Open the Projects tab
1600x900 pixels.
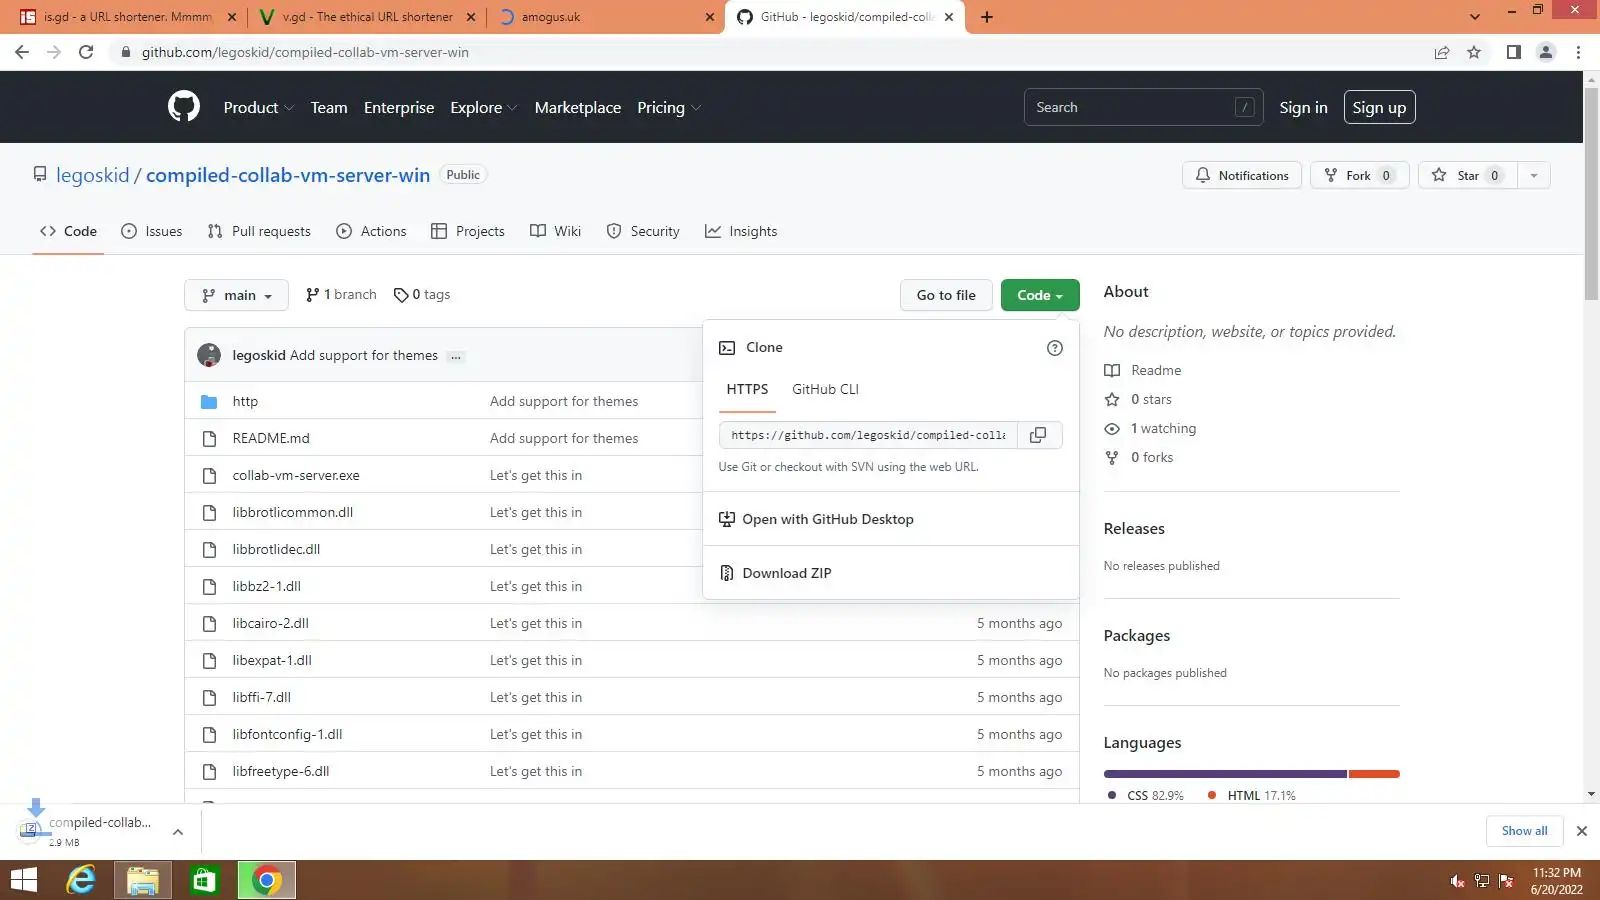(468, 231)
